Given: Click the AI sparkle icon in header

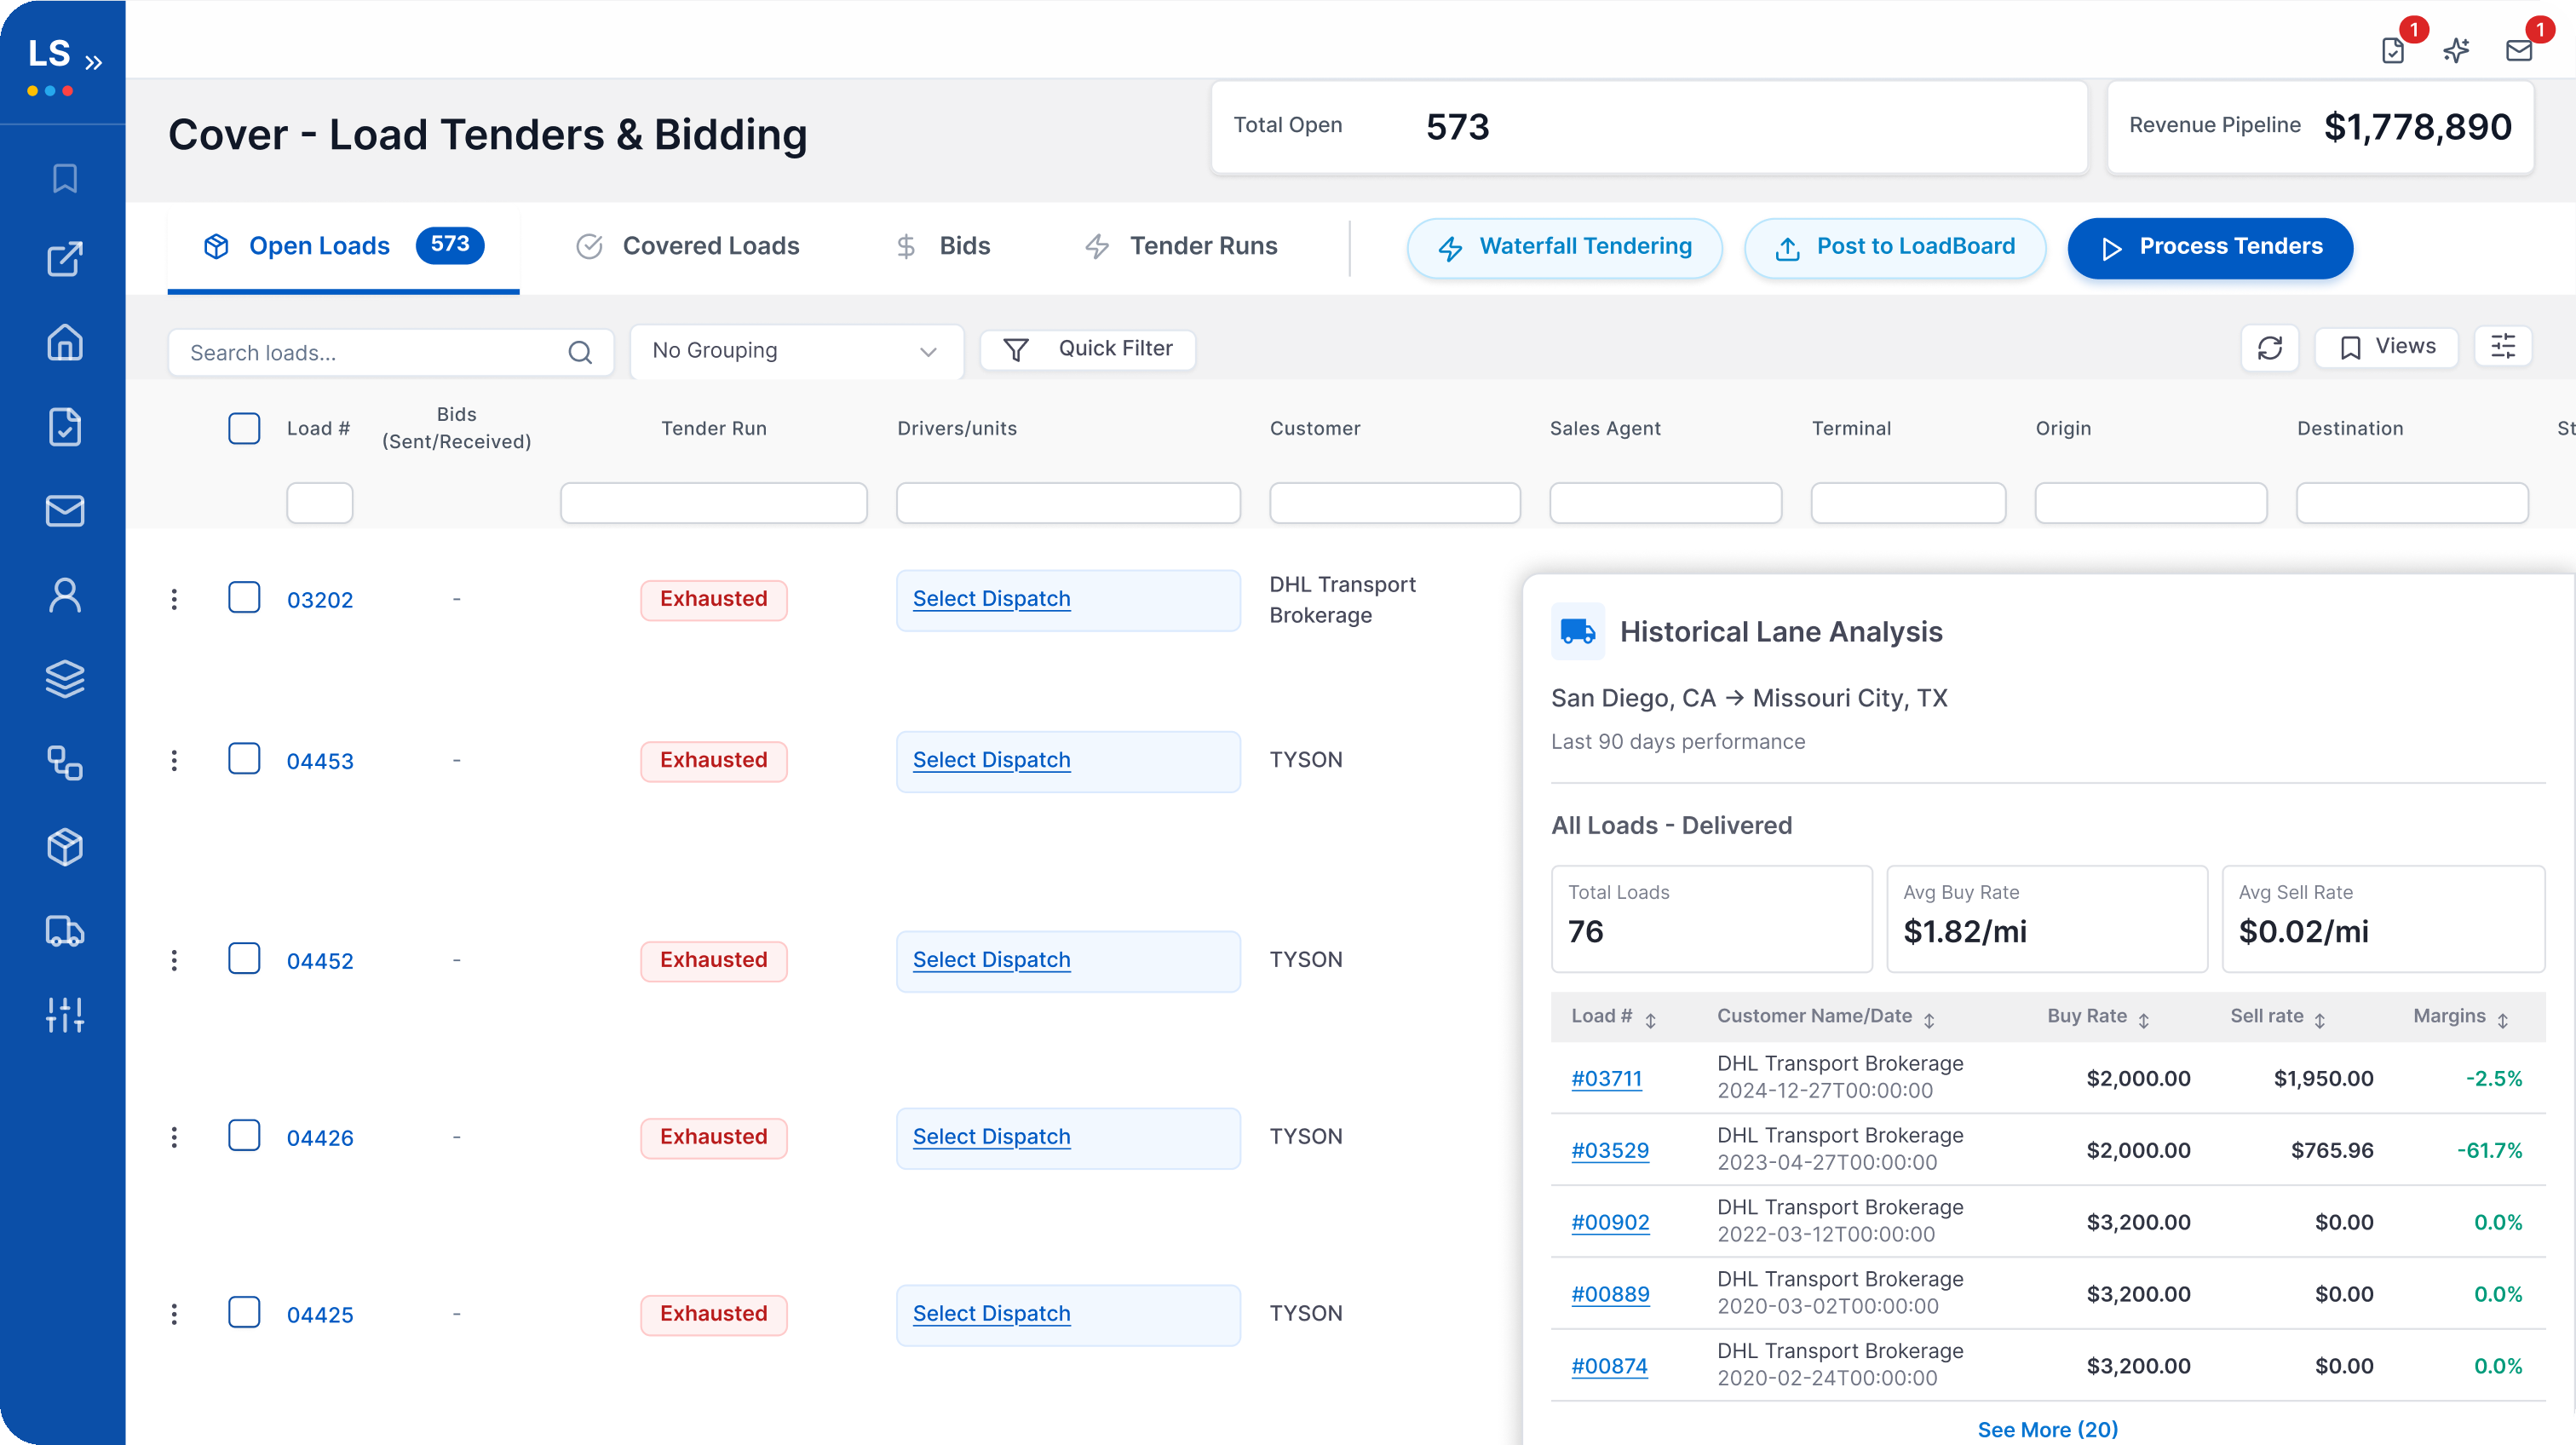Looking at the screenshot, I should 2456,50.
